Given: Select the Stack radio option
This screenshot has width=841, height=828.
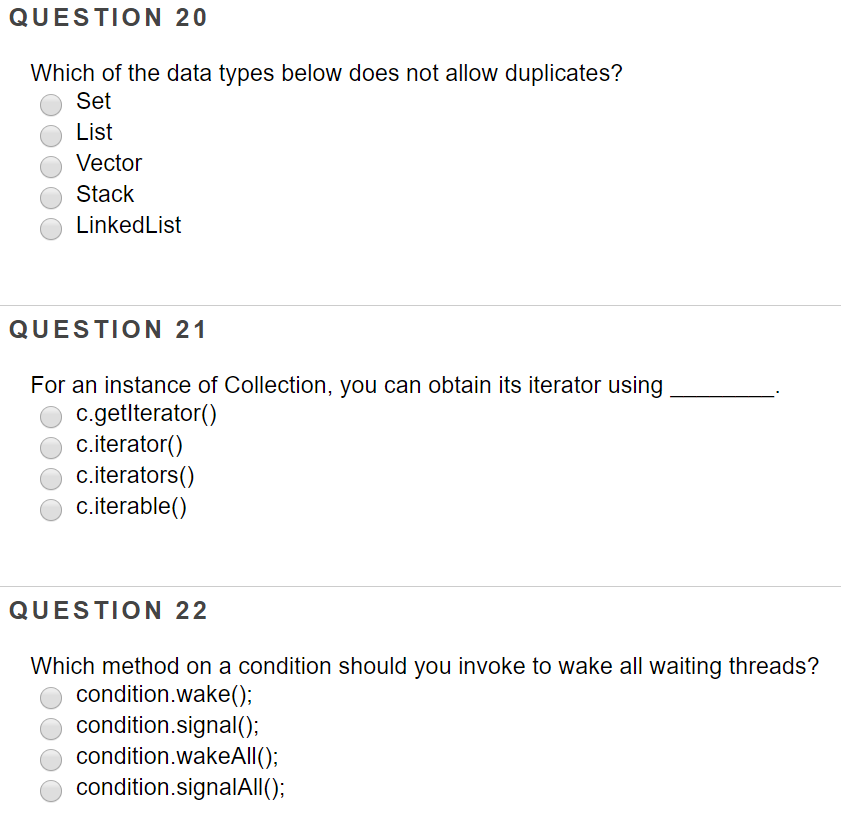Looking at the screenshot, I should (51, 196).
